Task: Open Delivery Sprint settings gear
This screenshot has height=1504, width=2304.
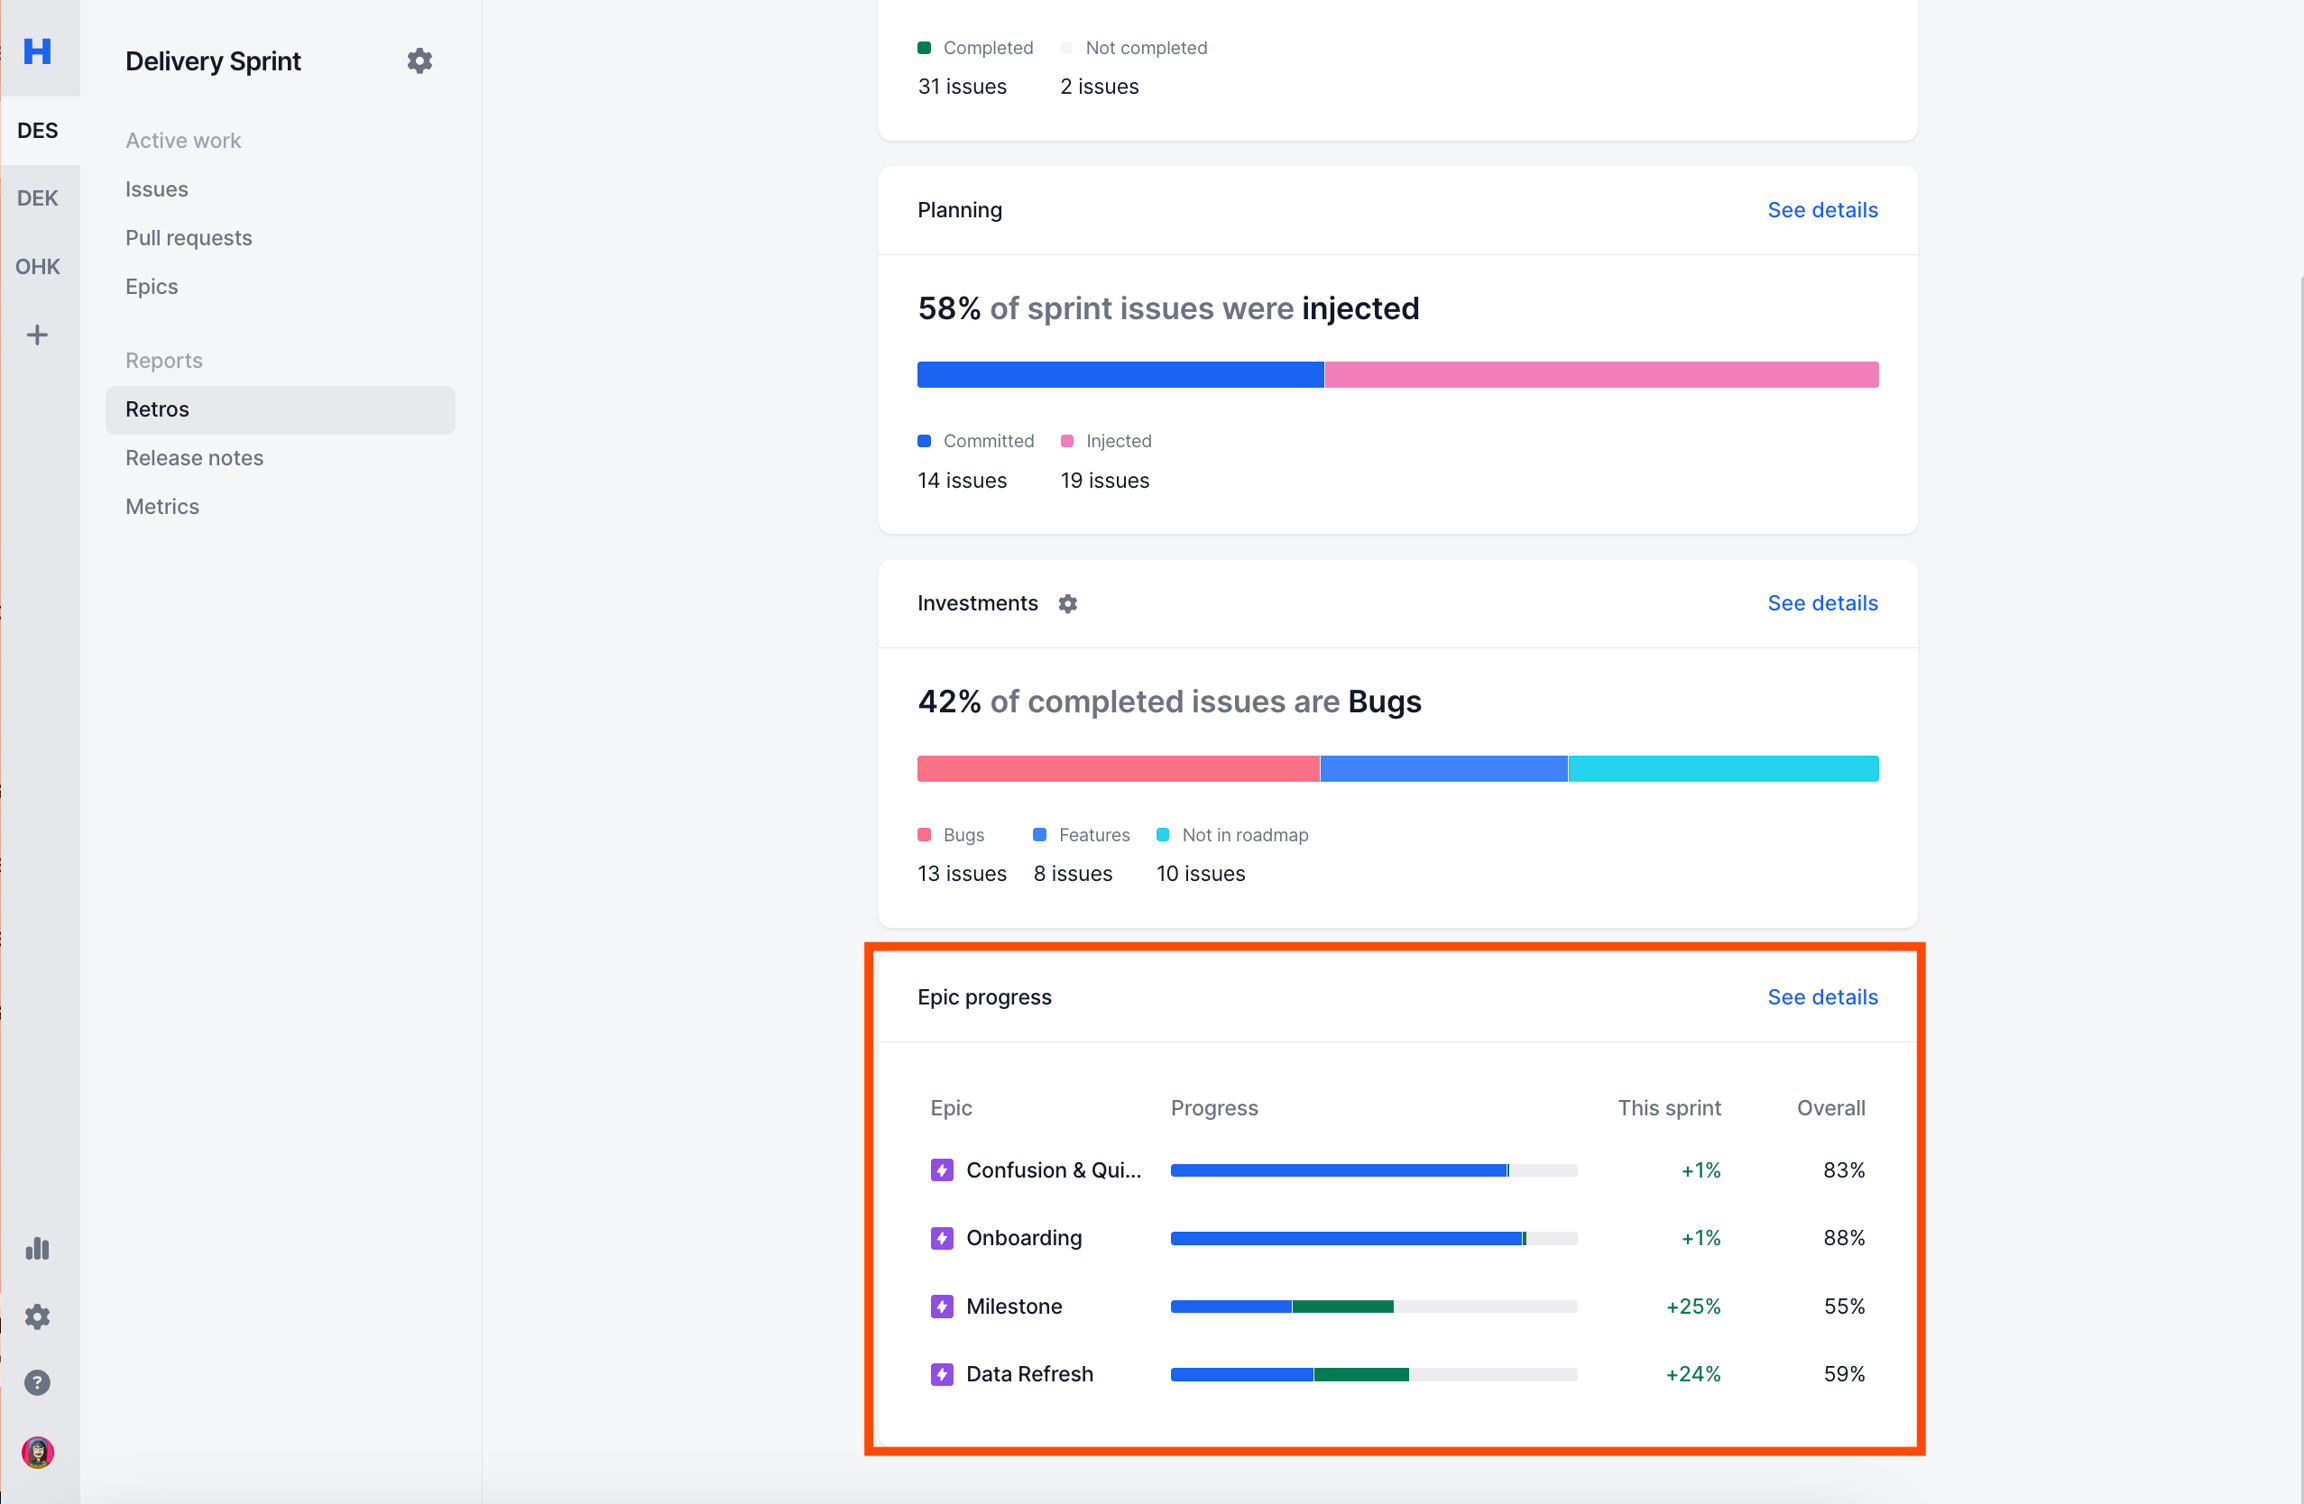Action: 419,61
